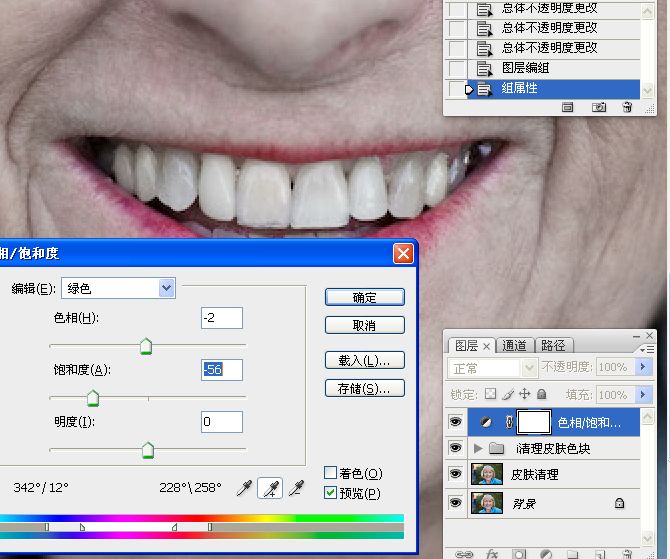Open the 不透明度 opacity slider arrow

[x=642, y=367]
